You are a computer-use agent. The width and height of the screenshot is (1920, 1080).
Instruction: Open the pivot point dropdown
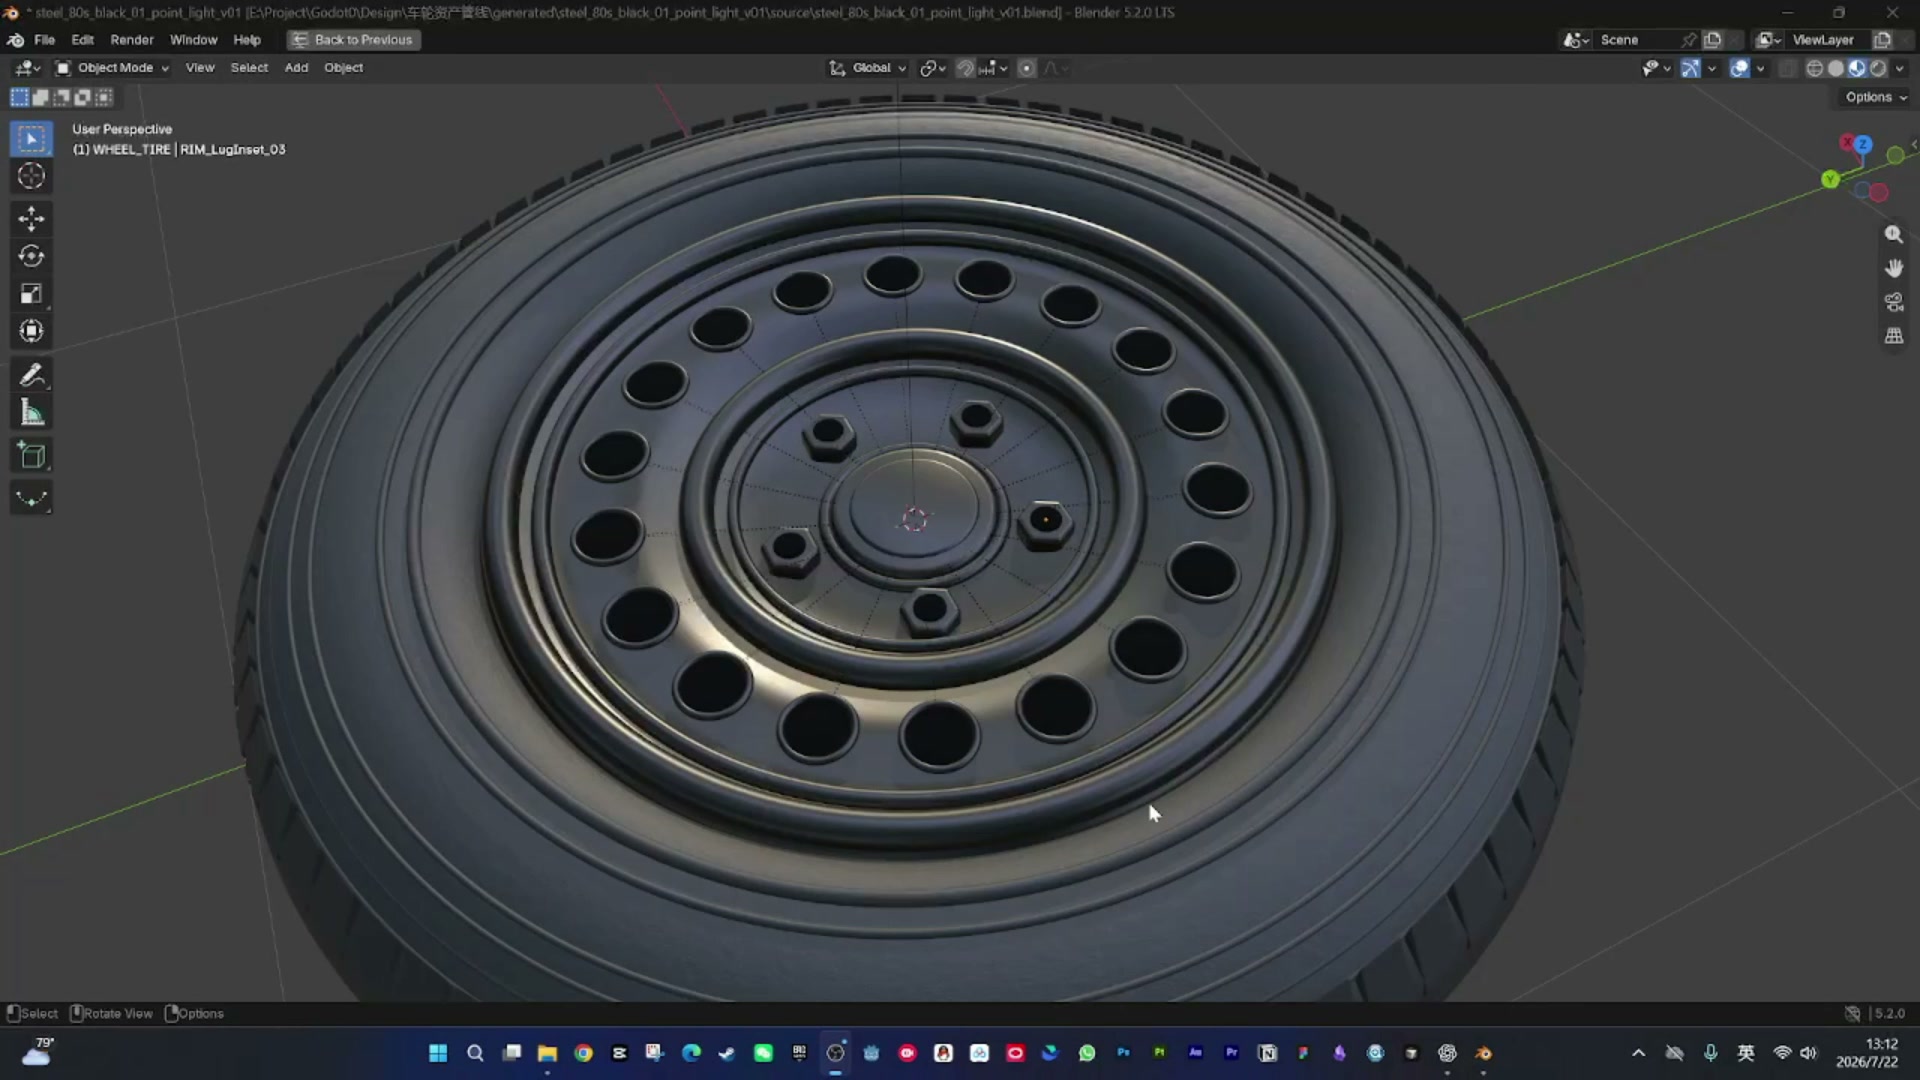tap(933, 68)
